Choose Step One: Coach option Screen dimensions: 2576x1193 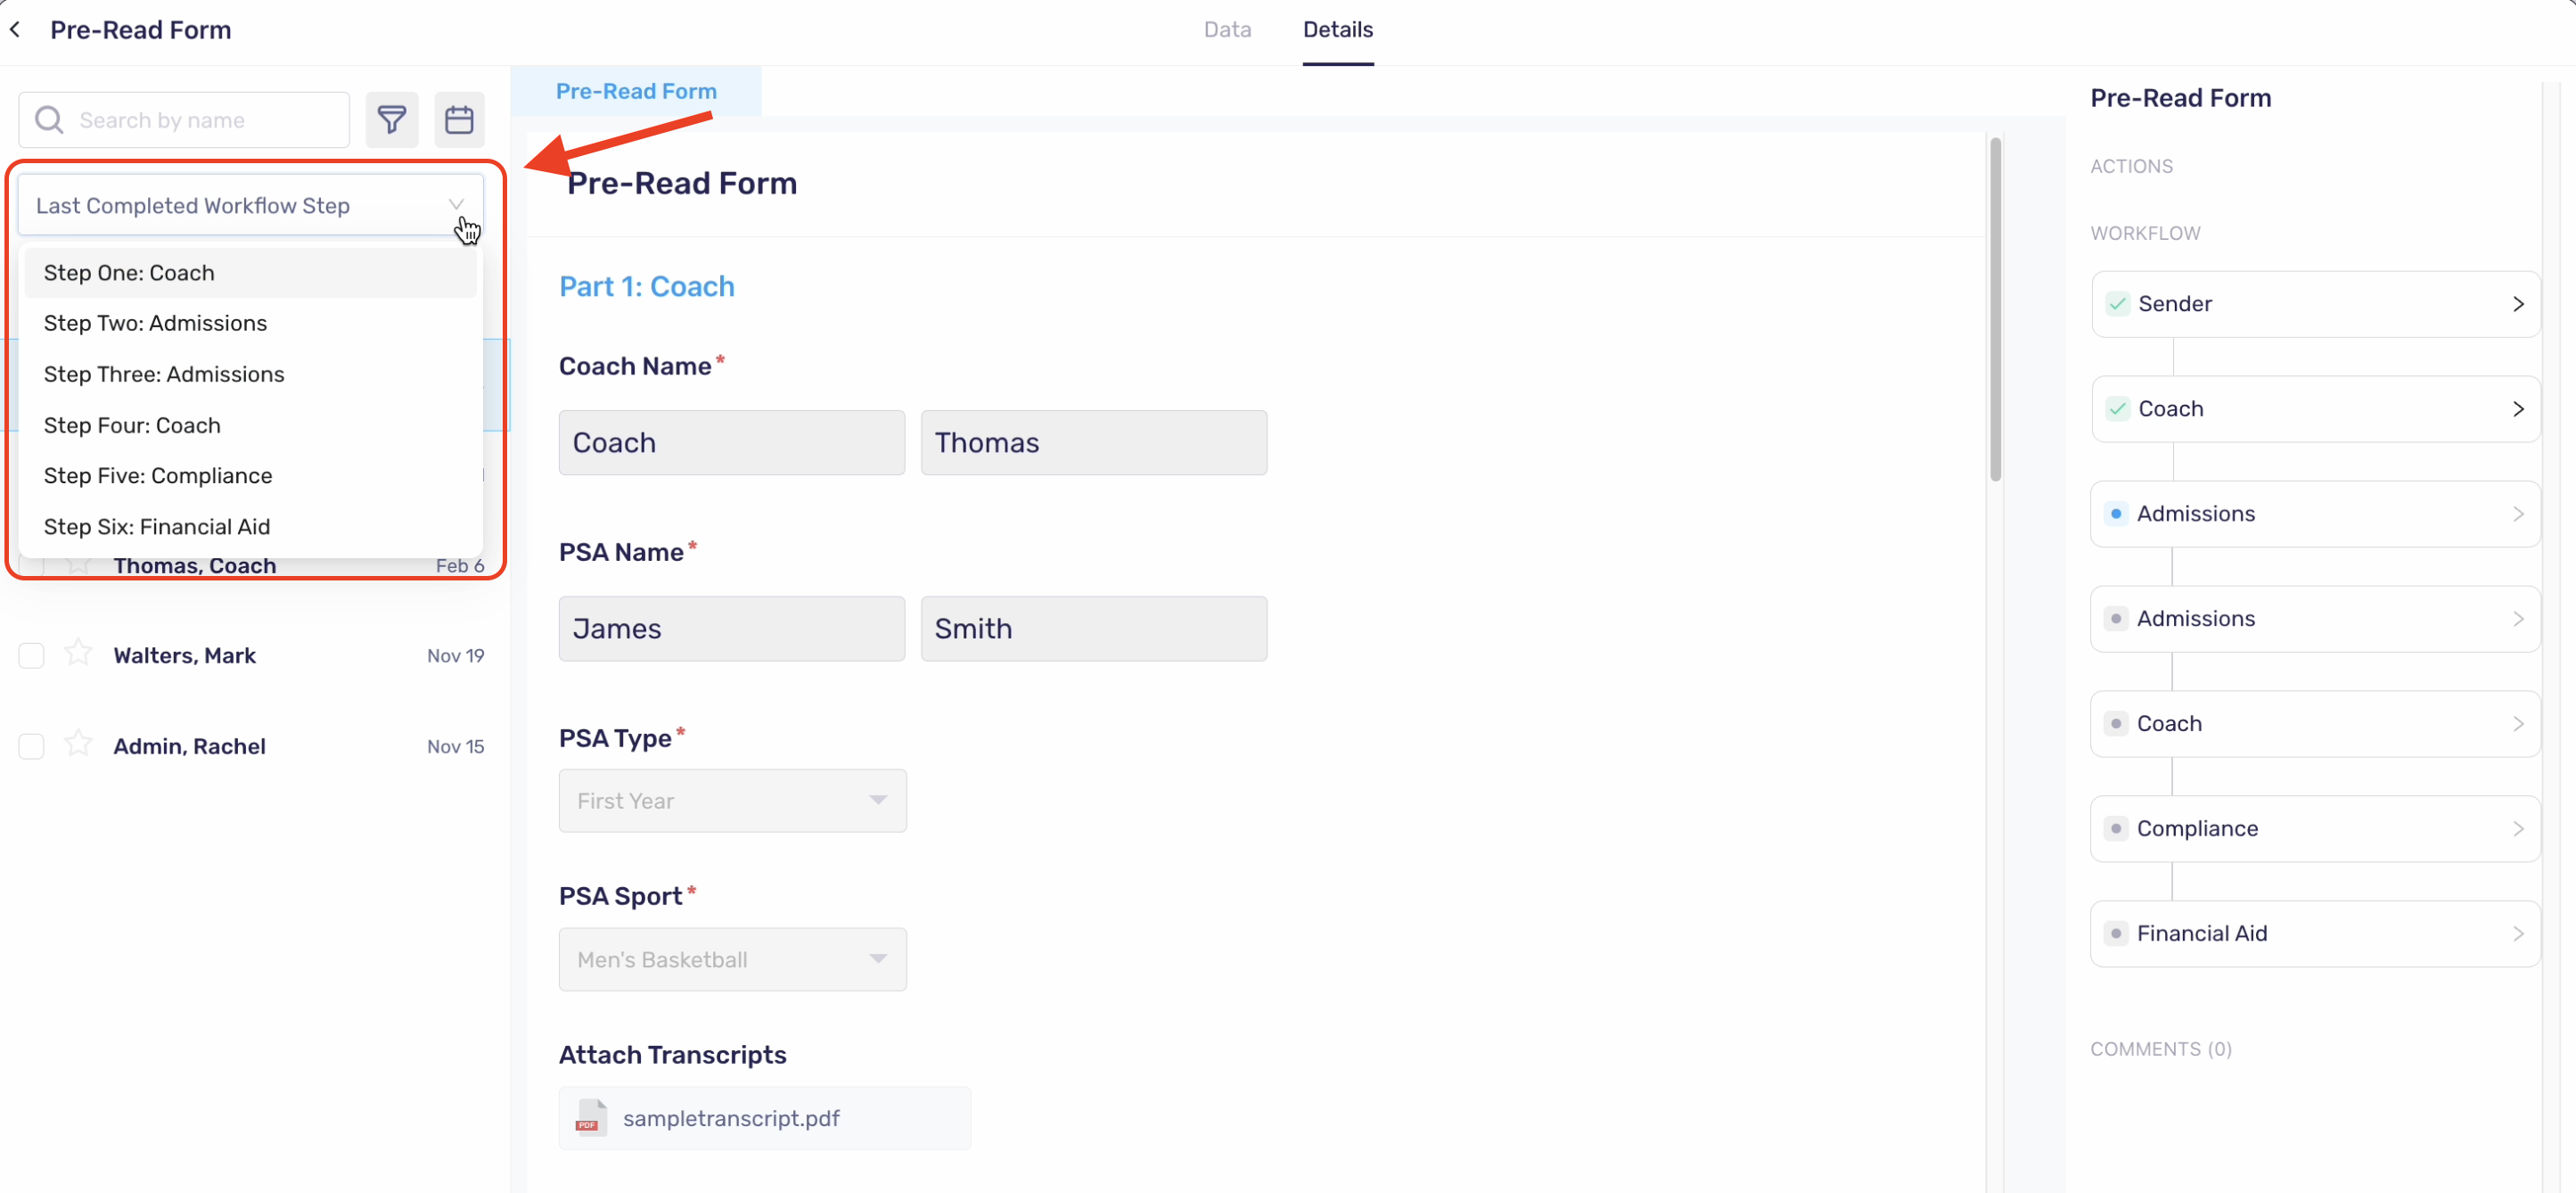pos(250,272)
